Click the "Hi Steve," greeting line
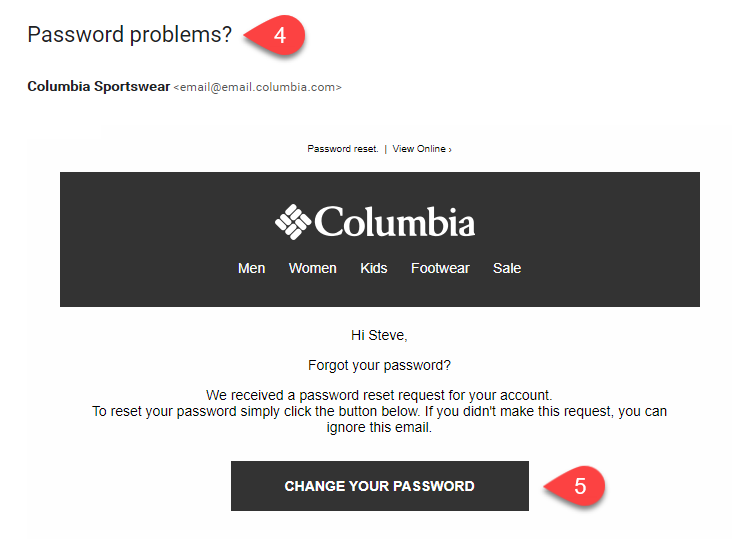 point(380,336)
